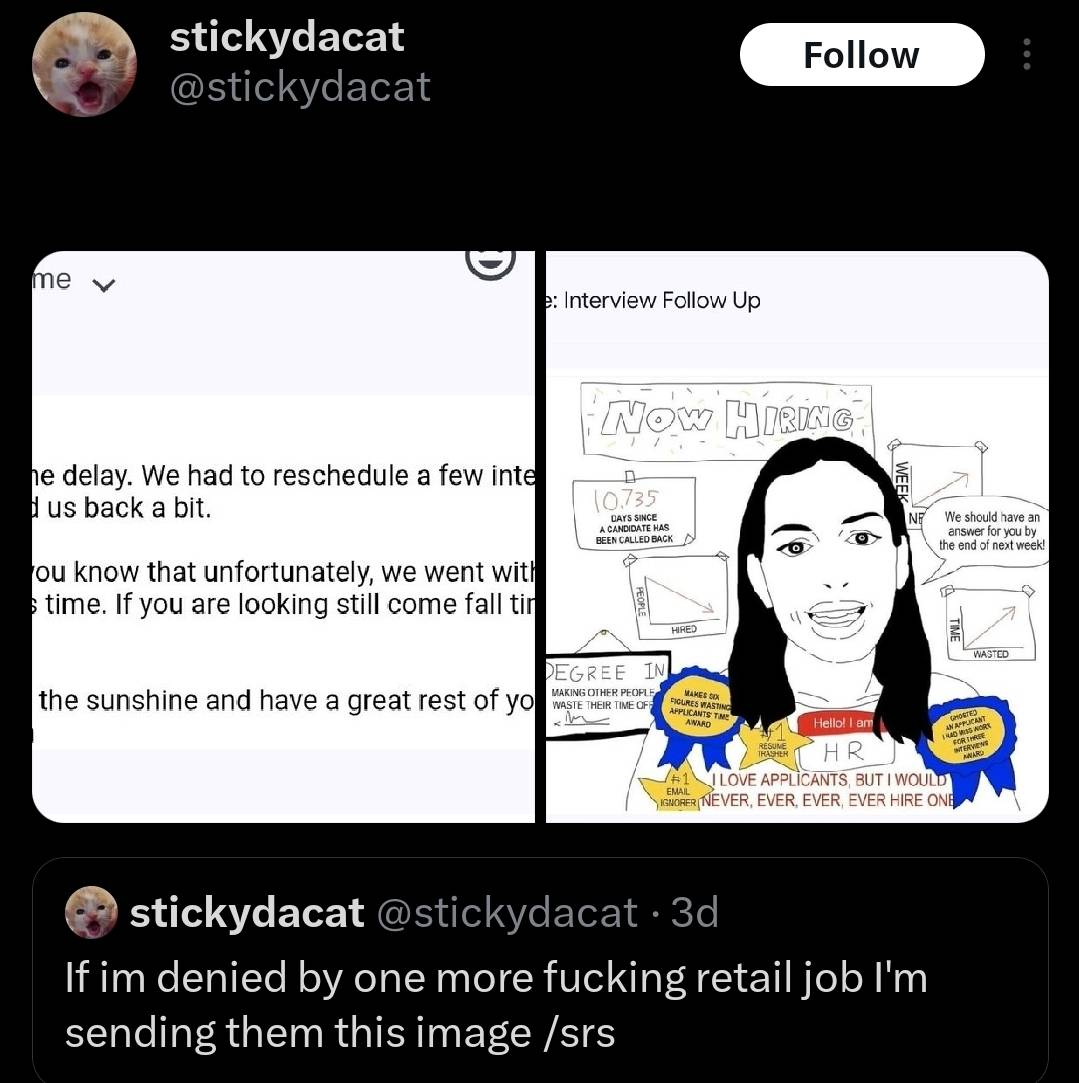This screenshot has width=1079, height=1083.
Task: Select the Interview Follow Up subject line
Action: (x=653, y=300)
